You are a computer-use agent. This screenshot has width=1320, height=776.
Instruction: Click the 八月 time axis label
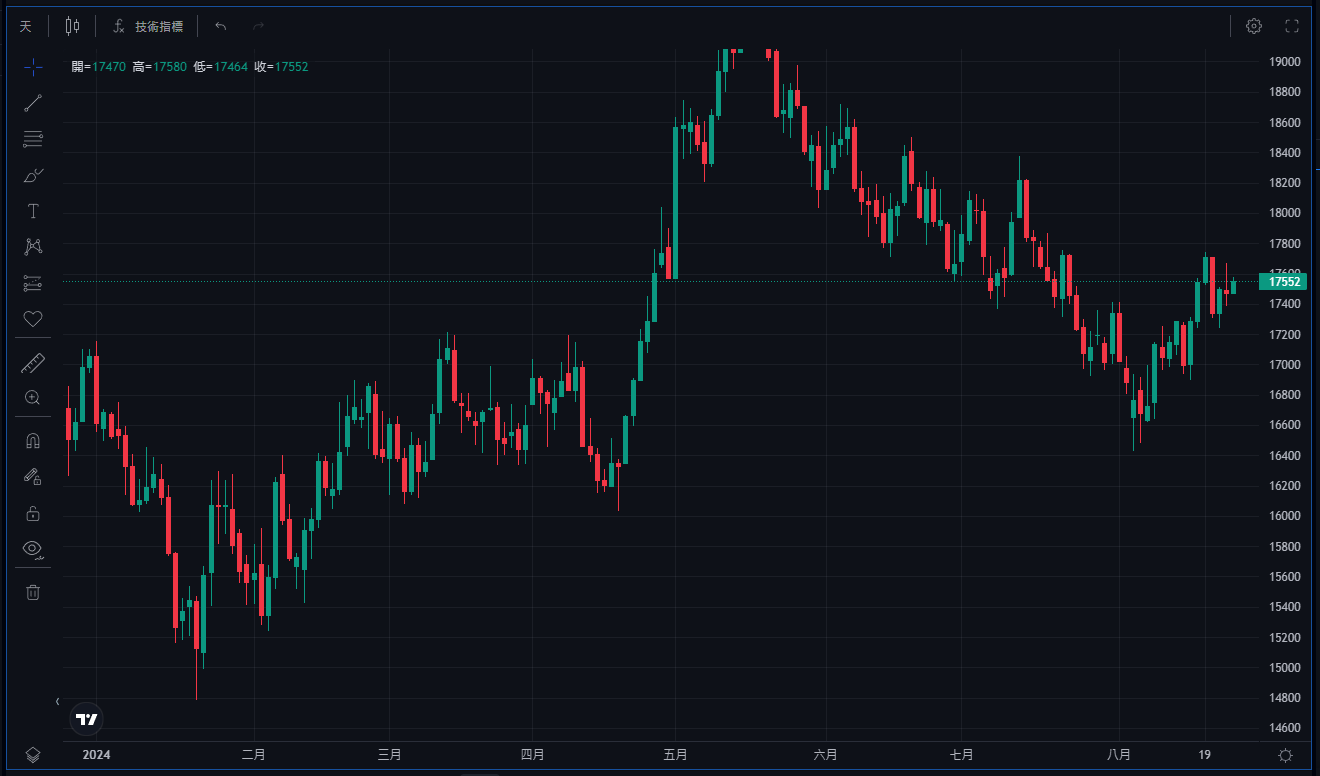[x=1119, y=755]
